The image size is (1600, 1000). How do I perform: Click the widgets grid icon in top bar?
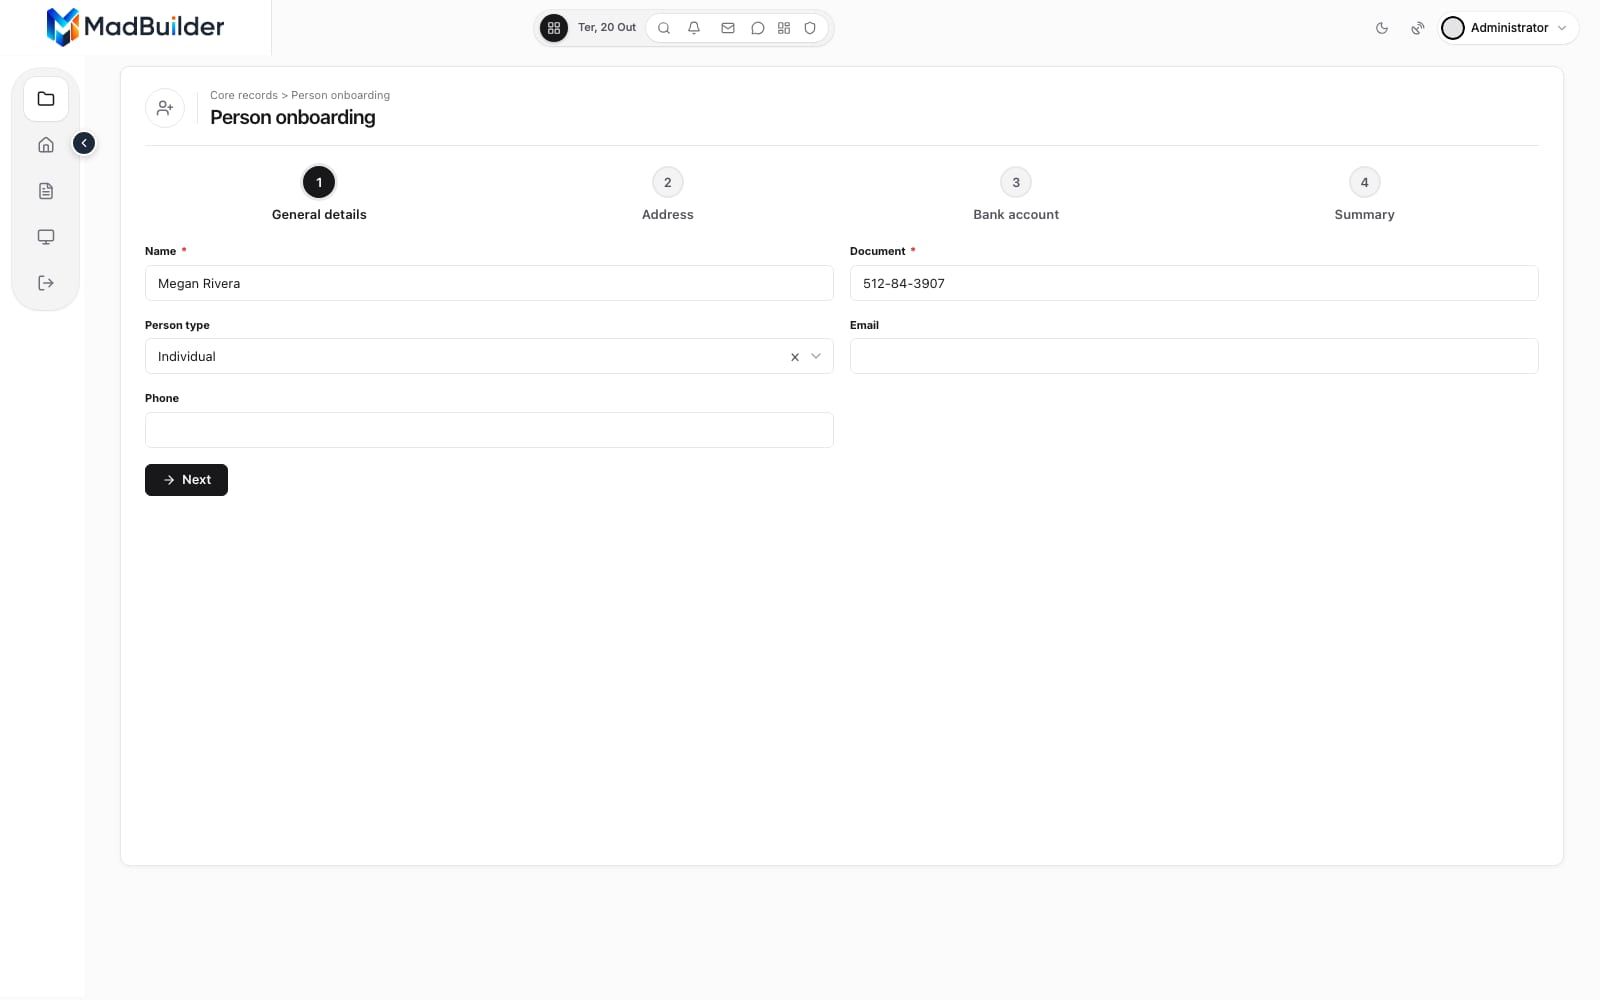(784, 28)
